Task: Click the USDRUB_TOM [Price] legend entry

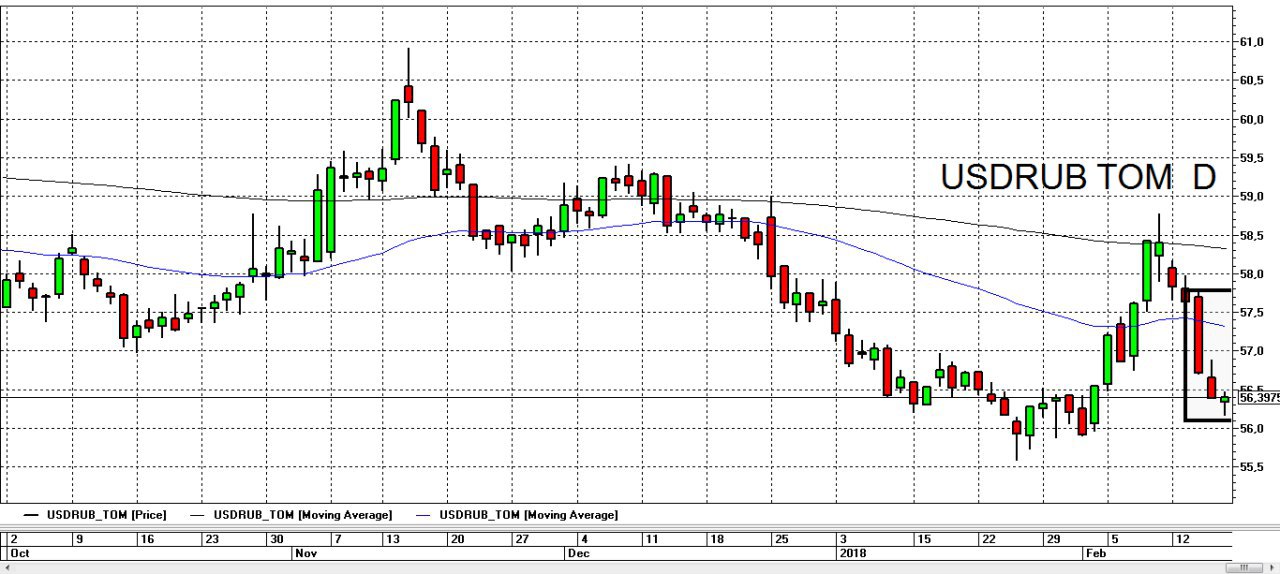Action: coord(96,515)
